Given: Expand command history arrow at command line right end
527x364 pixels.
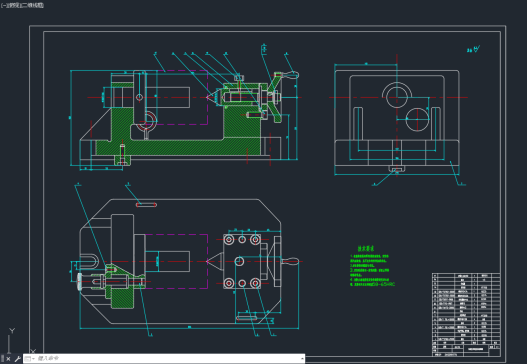Looking at the screenshot, I should coord(302,359).
